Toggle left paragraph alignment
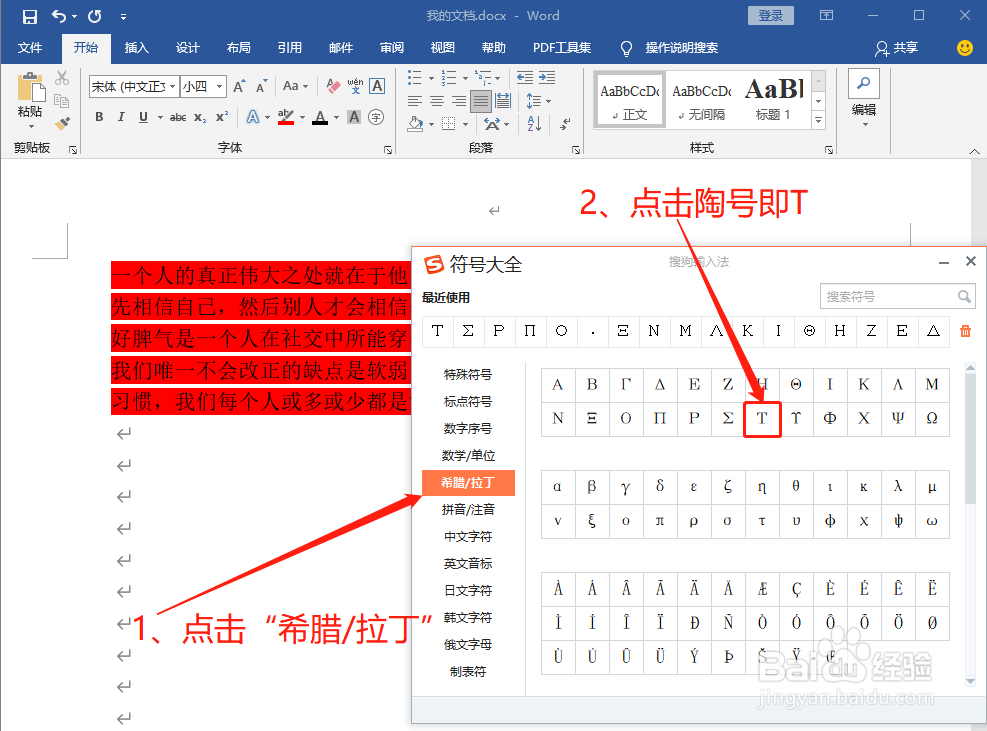 pyautogui.click(x=414, y=101)
